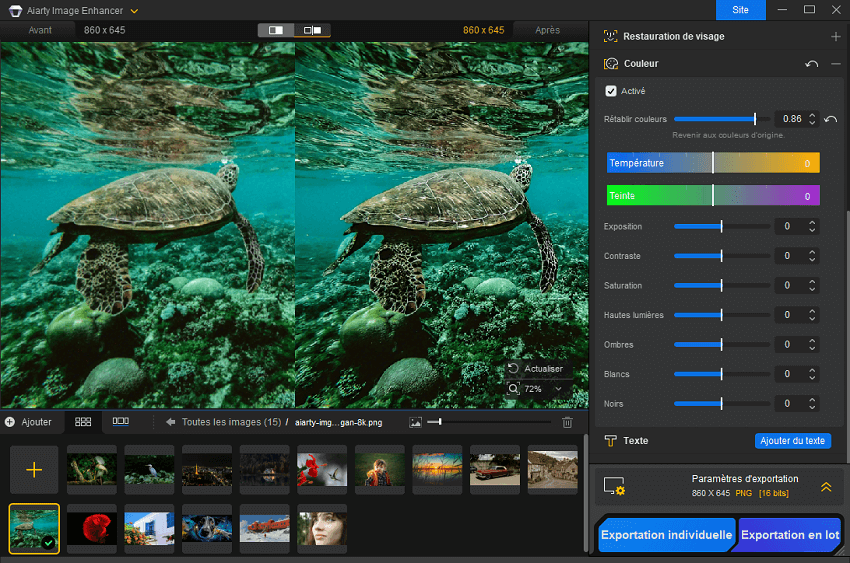Click the trash icon to delete image
The width and height of the screenshot is (850, 563).
567,423
